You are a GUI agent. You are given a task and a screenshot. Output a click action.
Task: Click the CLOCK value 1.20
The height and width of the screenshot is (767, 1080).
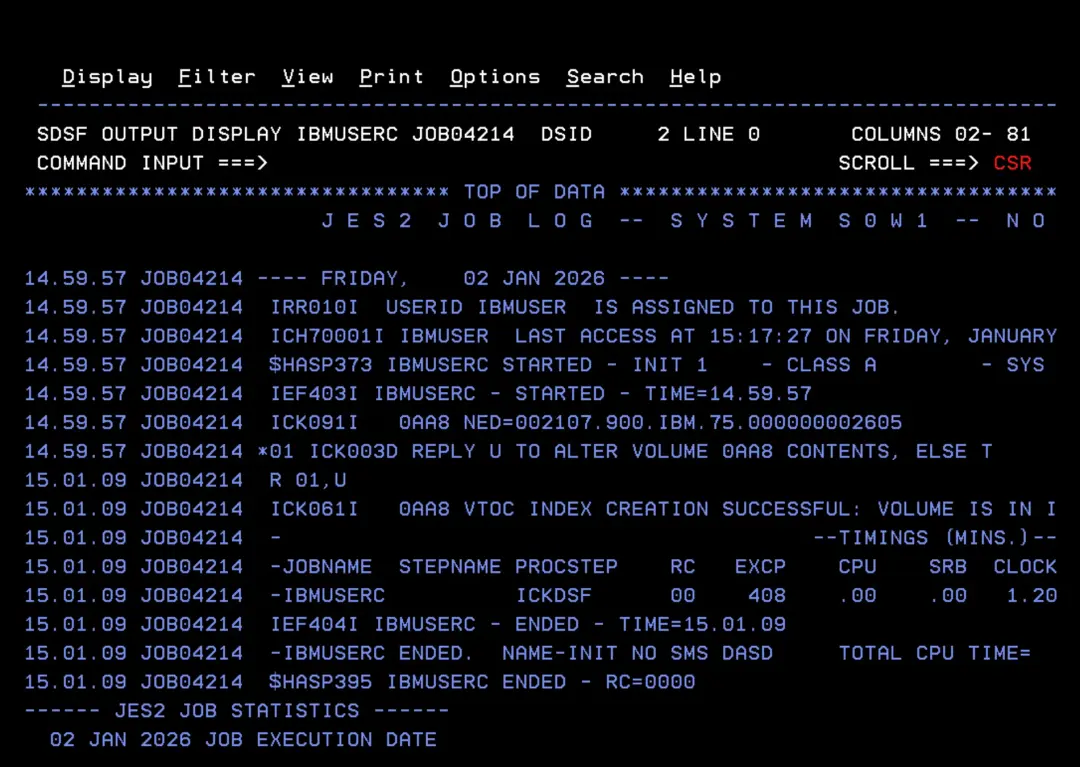click(x=1031, y=596)
